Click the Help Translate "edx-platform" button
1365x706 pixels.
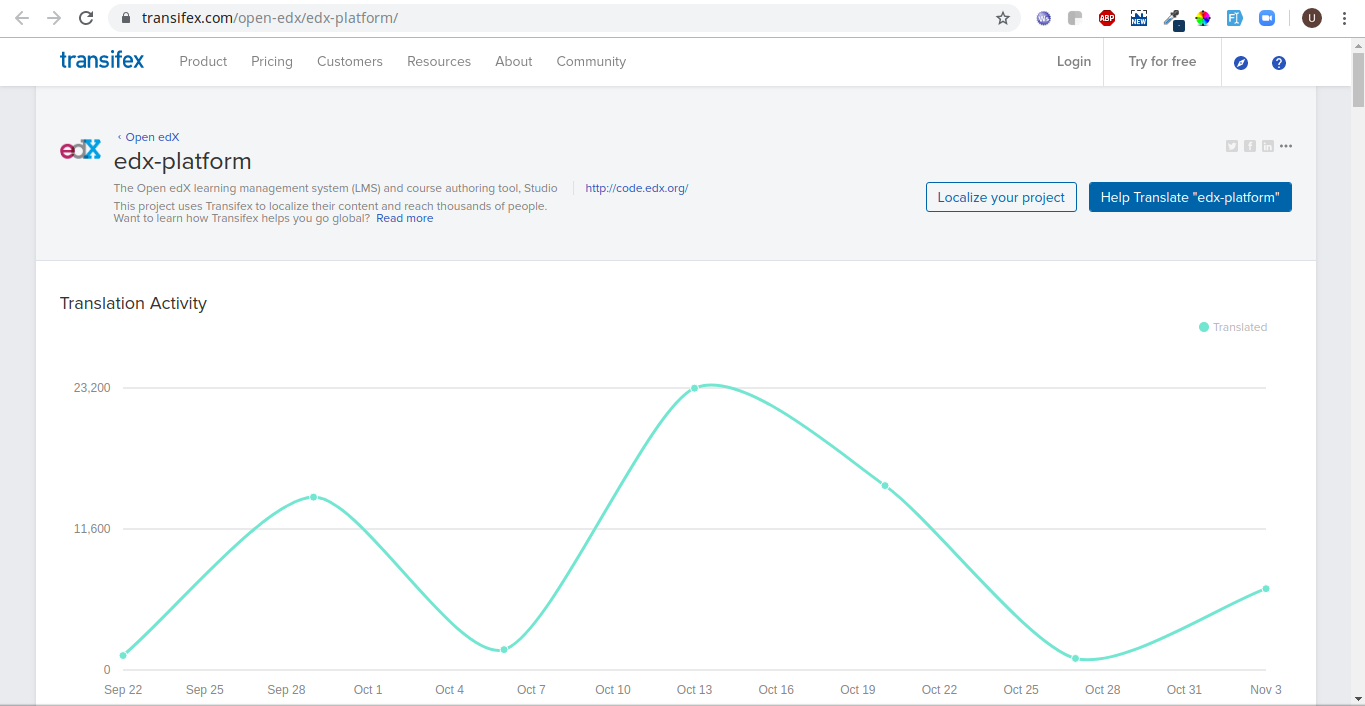pos(1190,197)
